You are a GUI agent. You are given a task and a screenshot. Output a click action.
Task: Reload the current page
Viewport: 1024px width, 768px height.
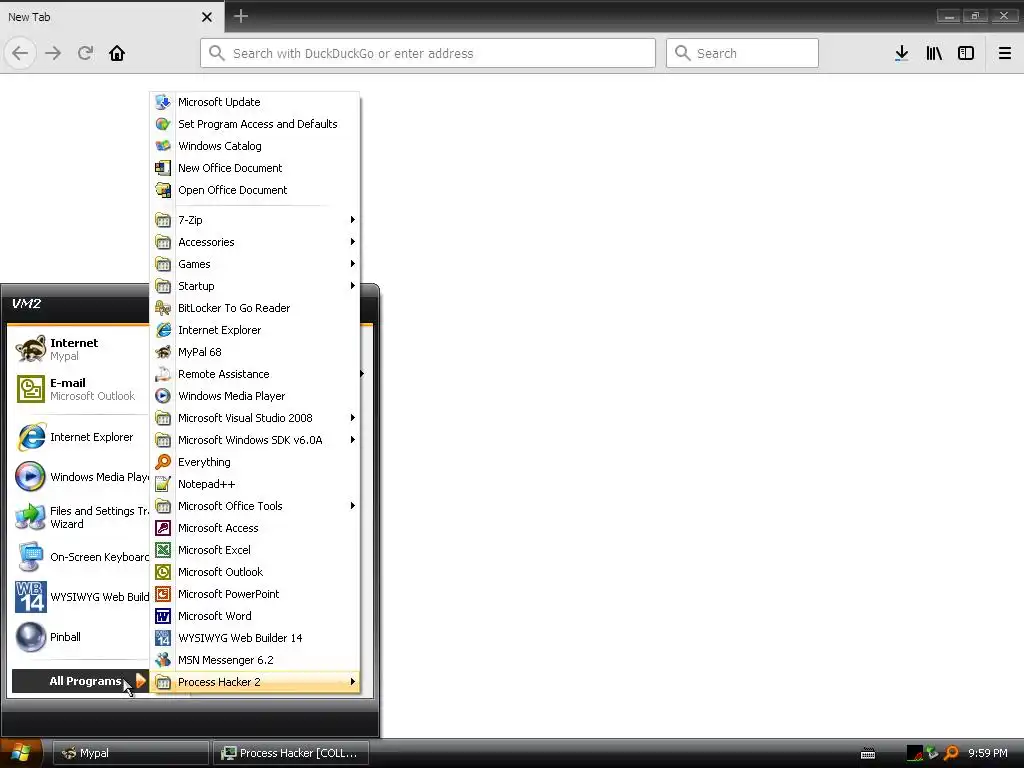[x=85, y=53]
